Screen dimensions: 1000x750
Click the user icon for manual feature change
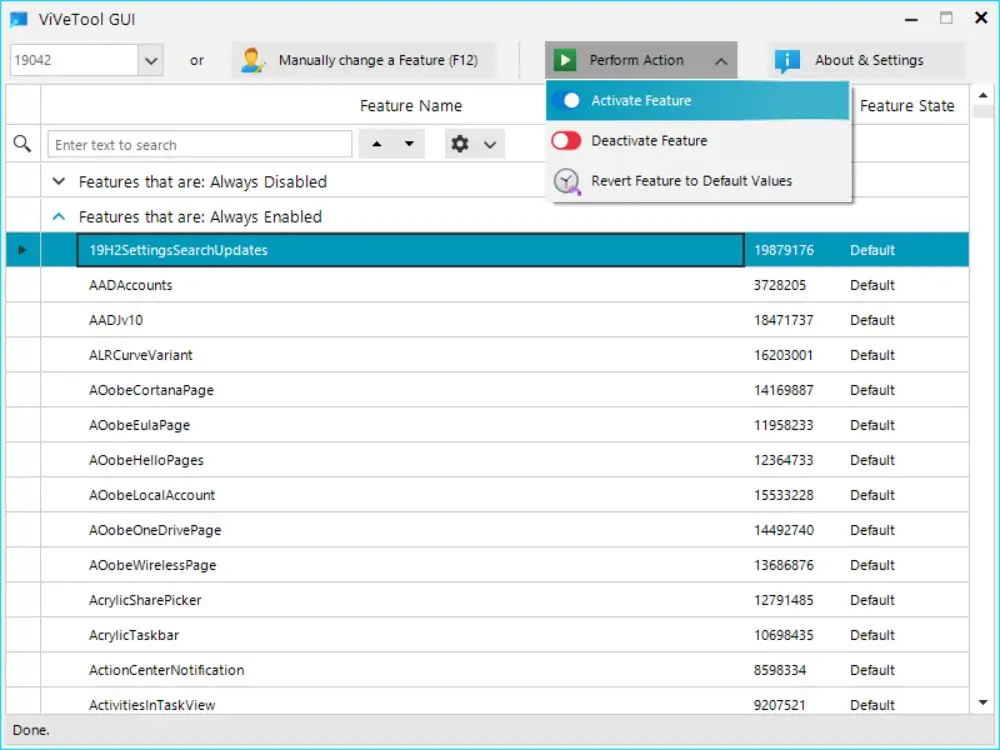point(253,61)
